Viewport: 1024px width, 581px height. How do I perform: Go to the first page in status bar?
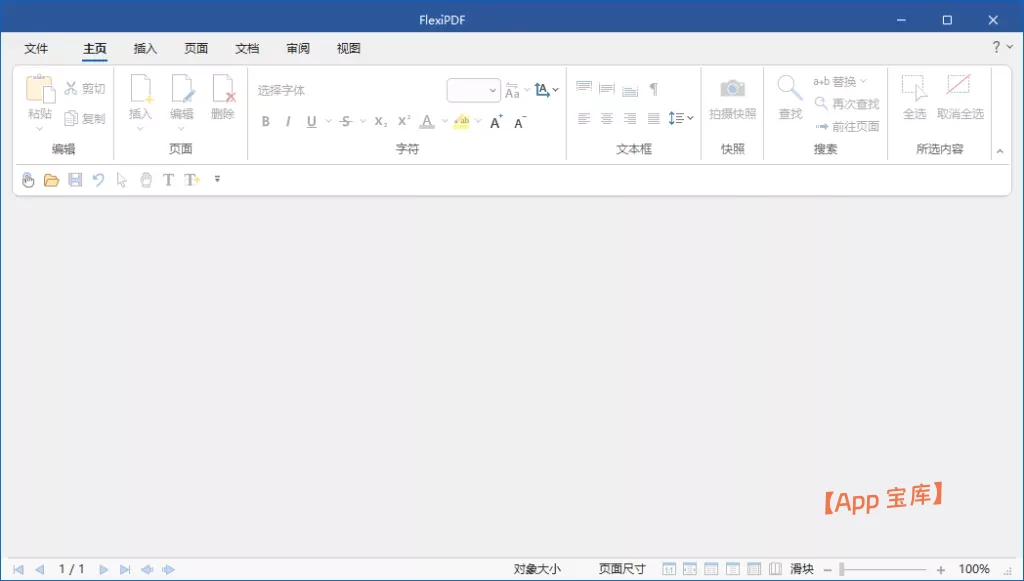click(x=18, y=569)
